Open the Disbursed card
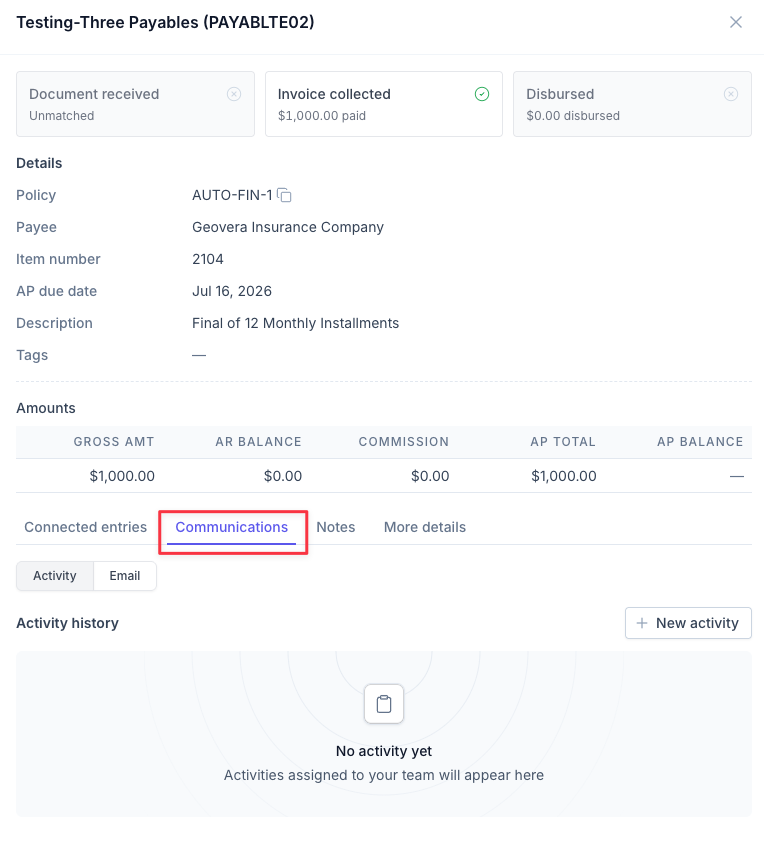 632,104
